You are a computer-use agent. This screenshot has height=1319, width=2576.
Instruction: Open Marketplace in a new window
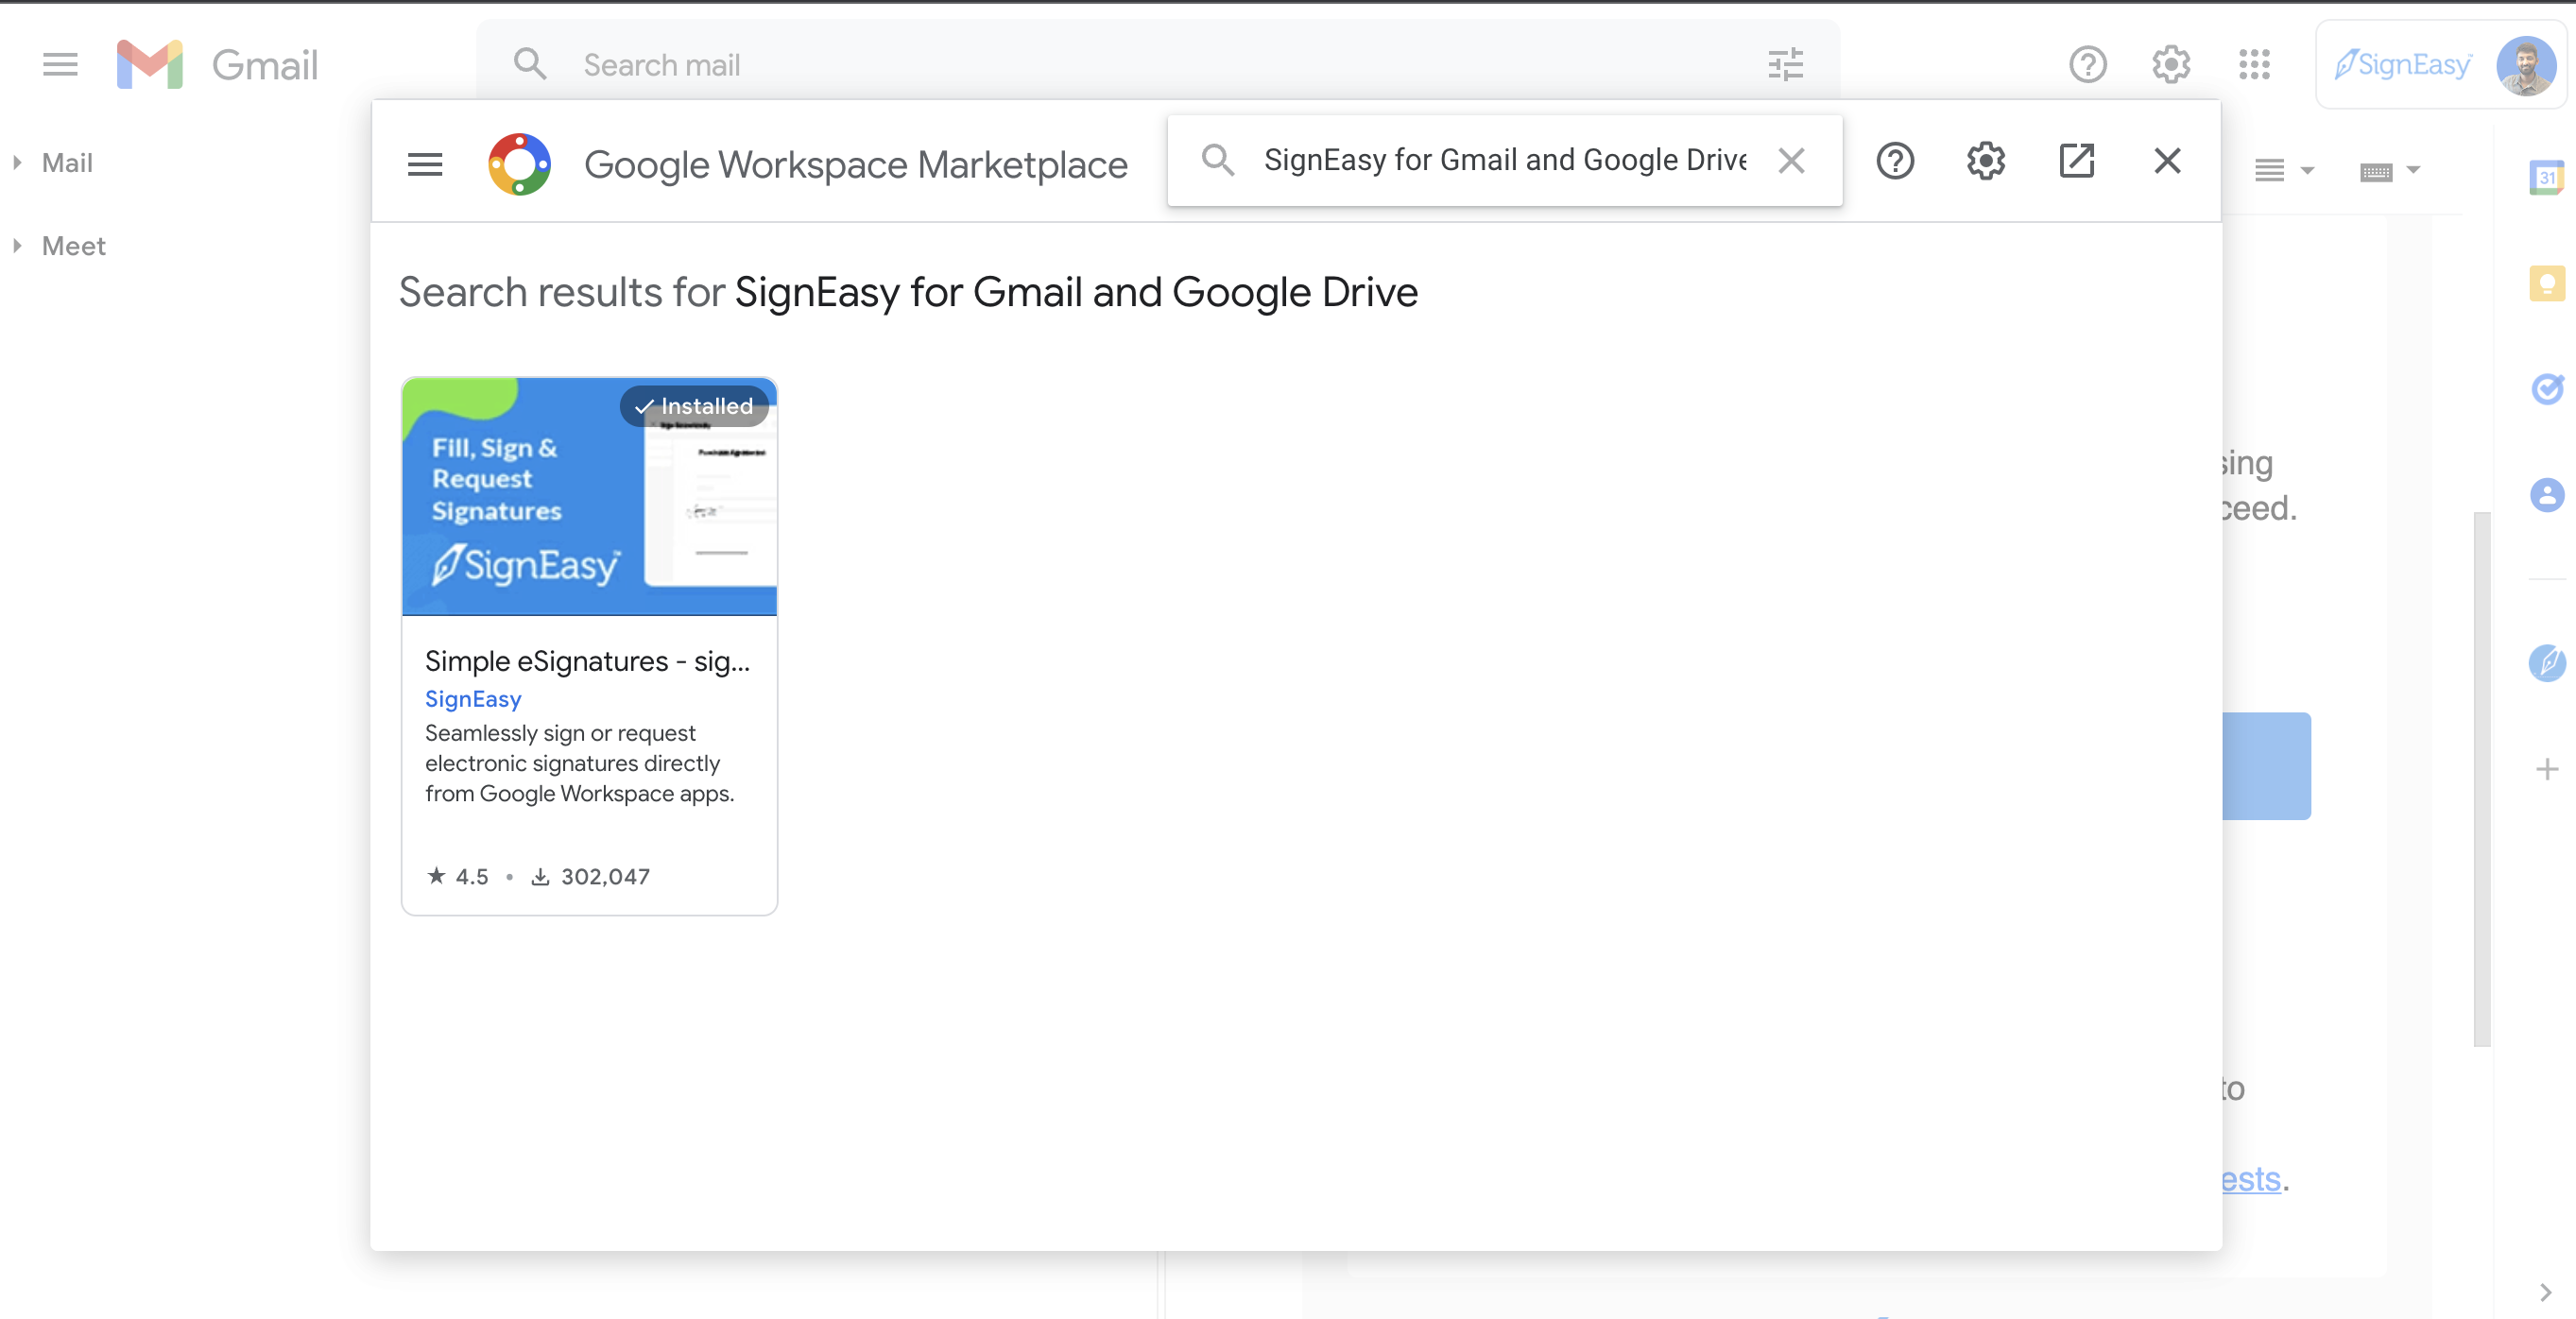[2076, 160]
